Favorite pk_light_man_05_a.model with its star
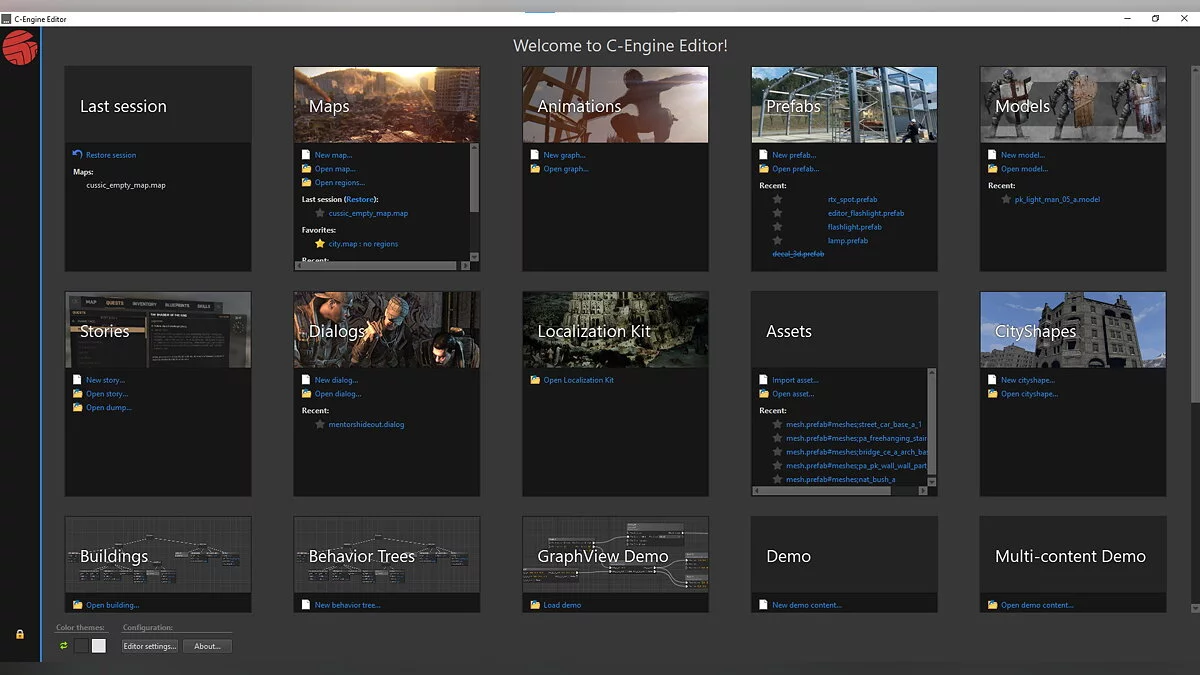 (1006, 199)
